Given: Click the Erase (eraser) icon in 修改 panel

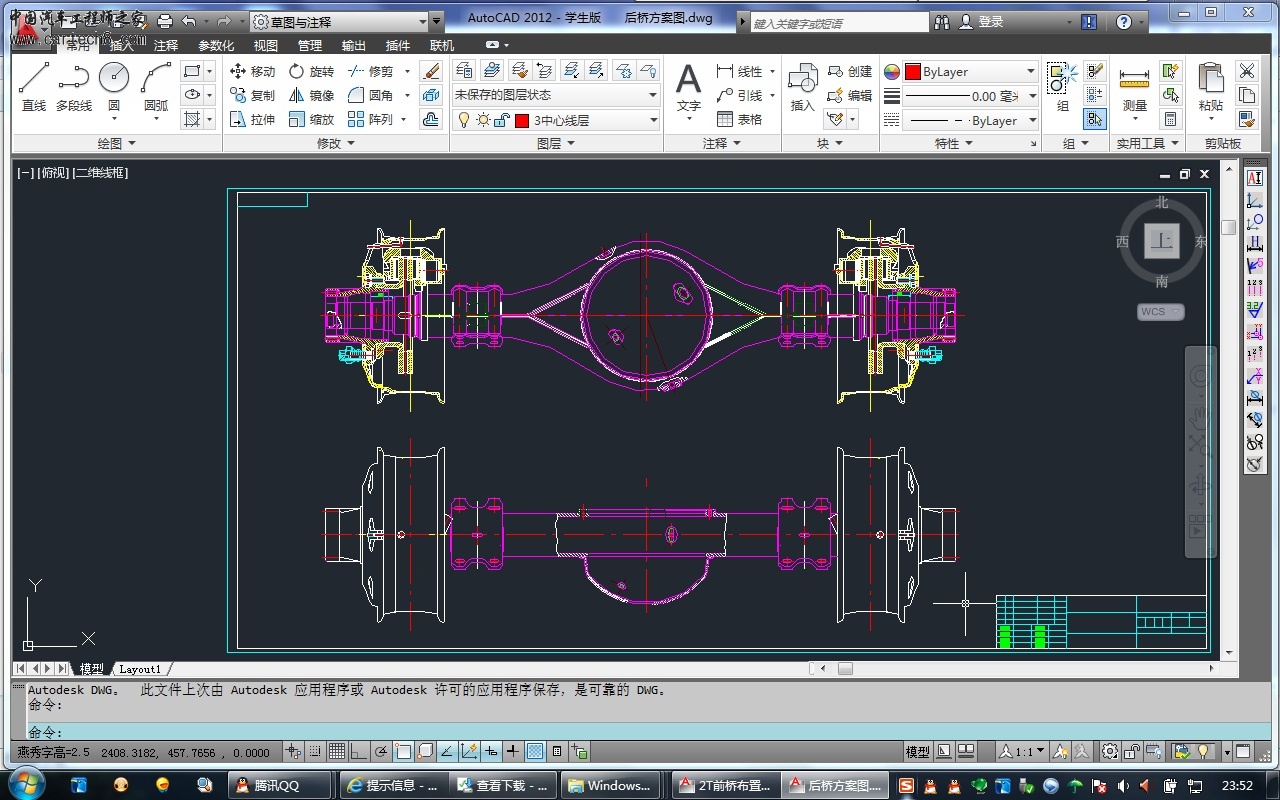Looking at the screenshot, I should pyautogui.click(x=431, y=71).
